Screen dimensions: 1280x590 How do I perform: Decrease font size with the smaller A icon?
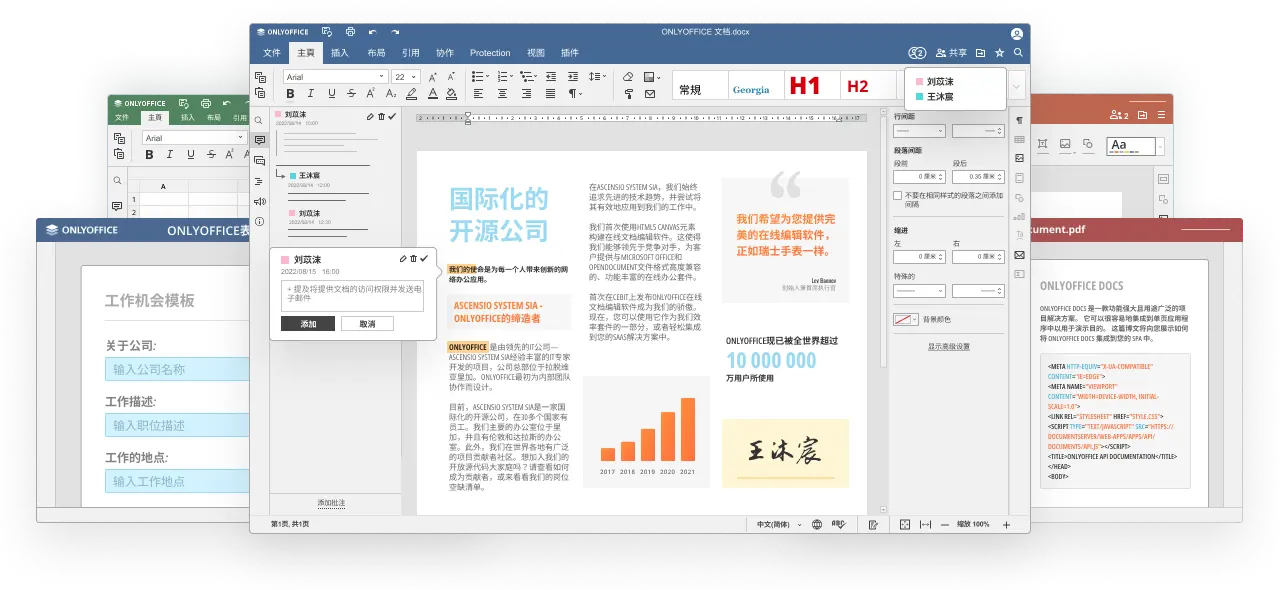point(452,77)
